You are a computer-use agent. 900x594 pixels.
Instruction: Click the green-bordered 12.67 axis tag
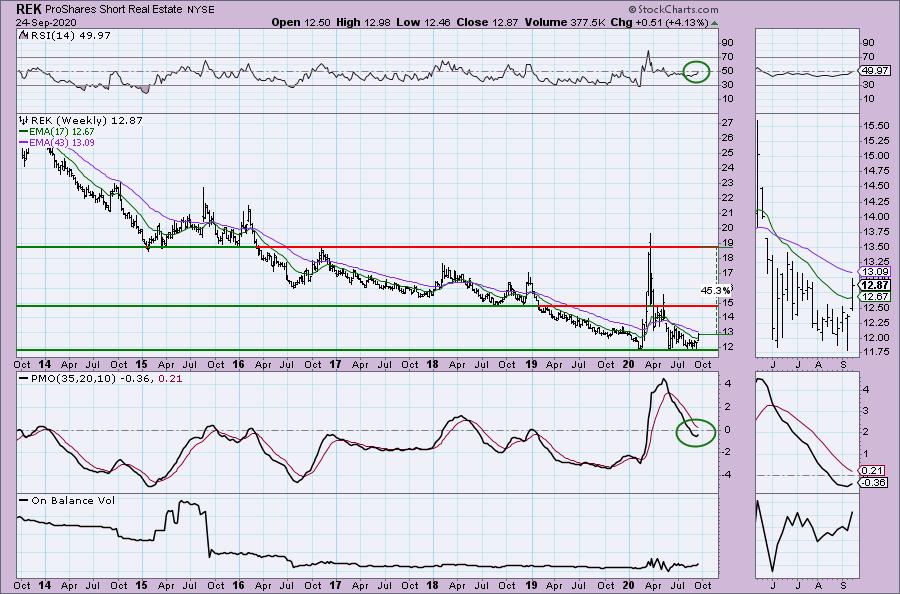[x=875, y=296]
